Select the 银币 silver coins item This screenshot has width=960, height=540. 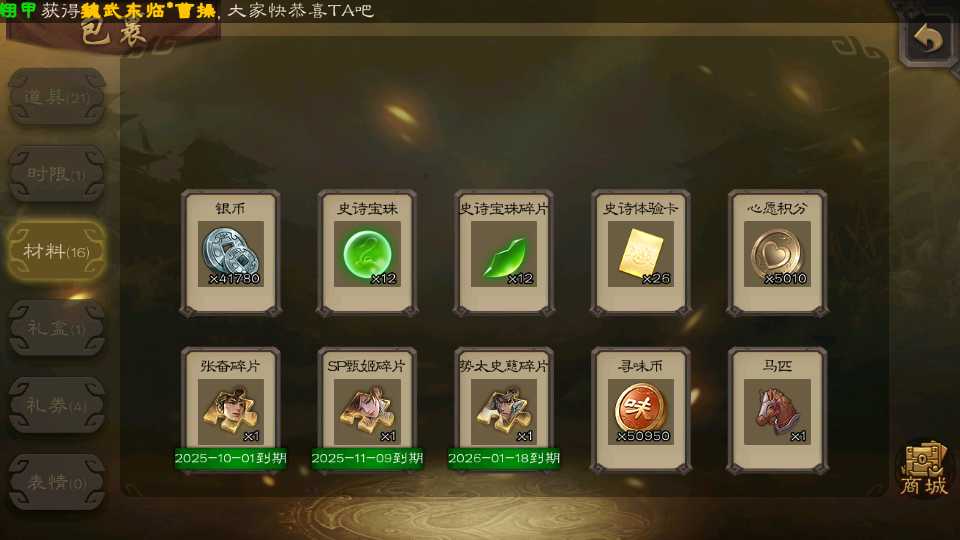click(231, 253)
